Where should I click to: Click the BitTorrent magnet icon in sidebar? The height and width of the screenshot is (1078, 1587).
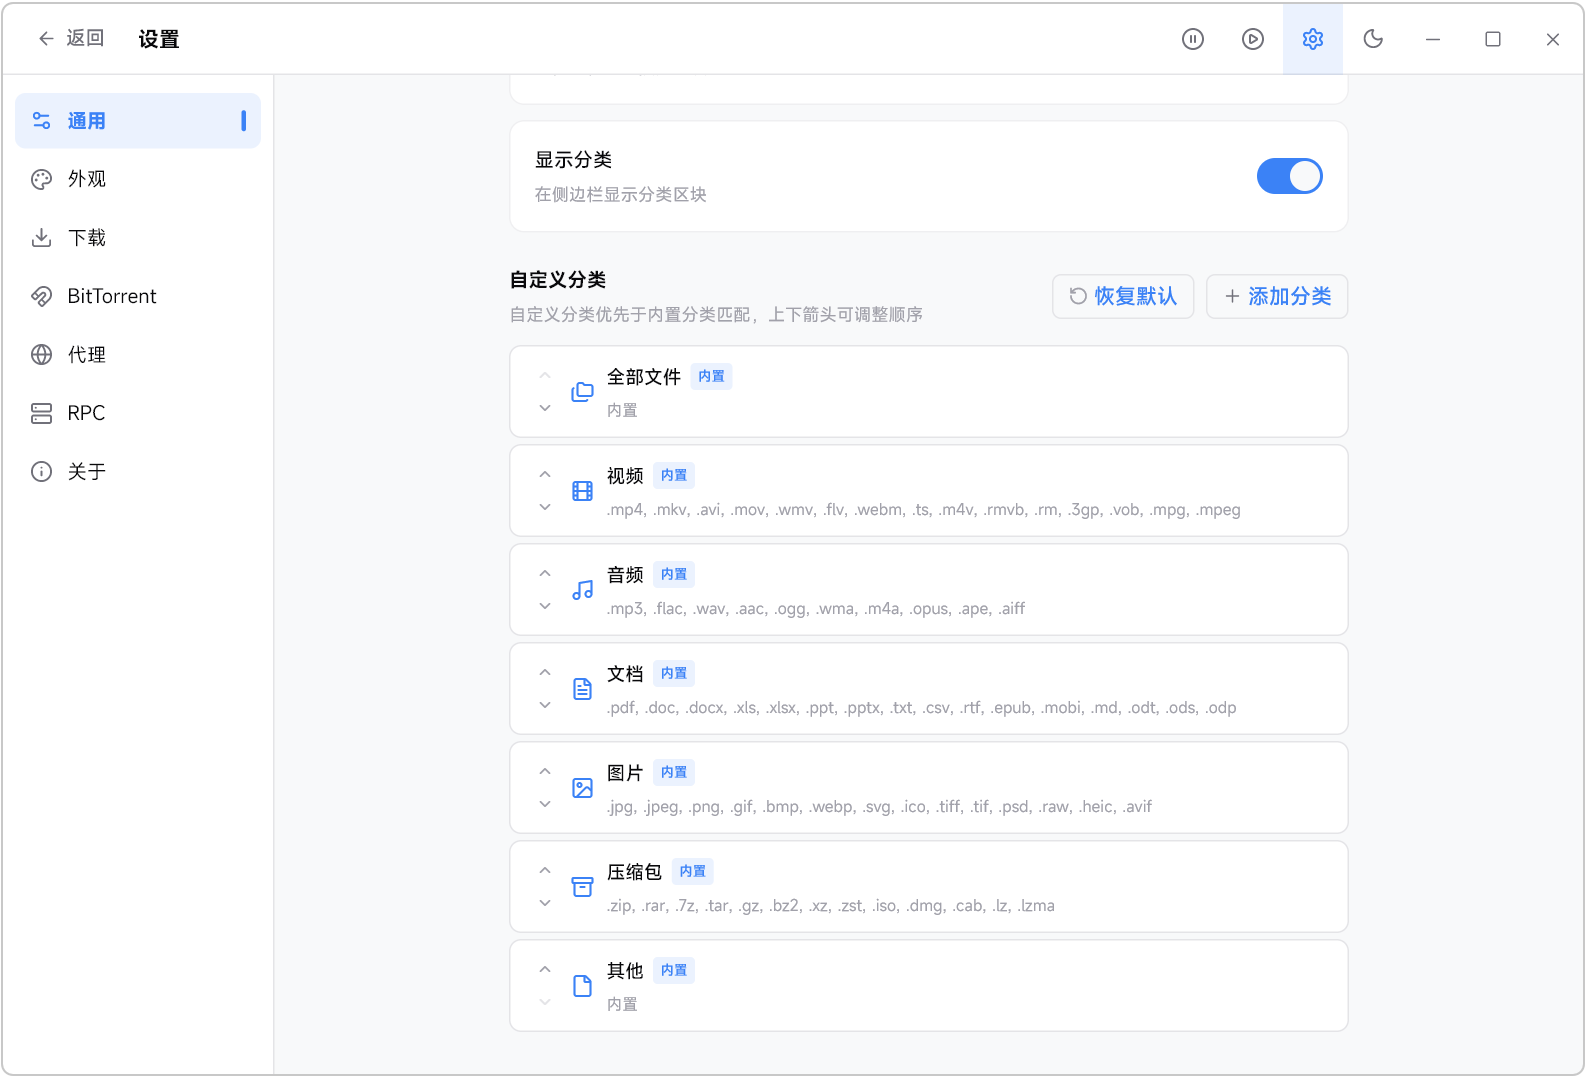41,296
